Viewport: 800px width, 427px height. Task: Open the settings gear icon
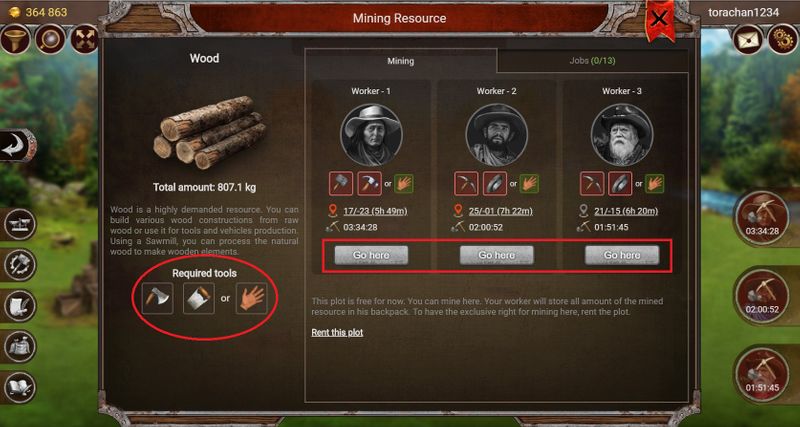pyautogui.click(x=783, y=40)
